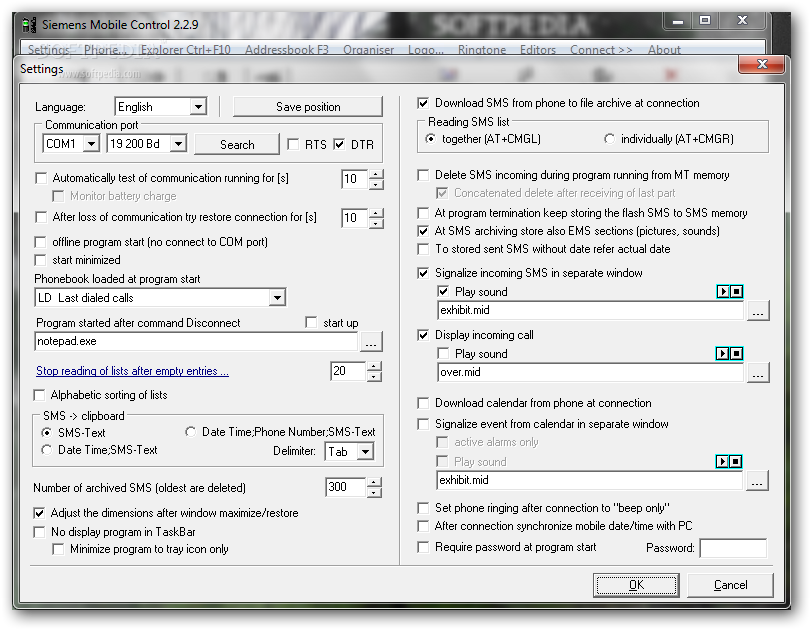Open the Delimiter Tab dropdown

365,452
